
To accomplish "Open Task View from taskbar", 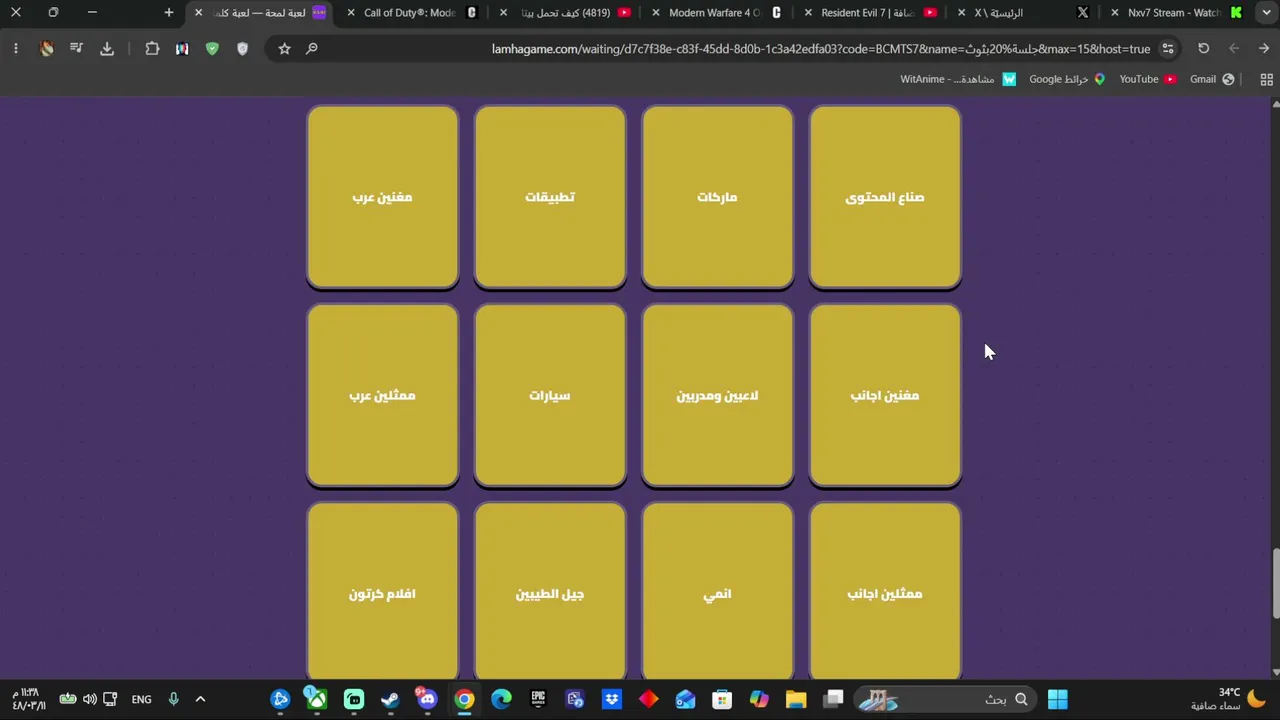I will click(x=833, y=699).
